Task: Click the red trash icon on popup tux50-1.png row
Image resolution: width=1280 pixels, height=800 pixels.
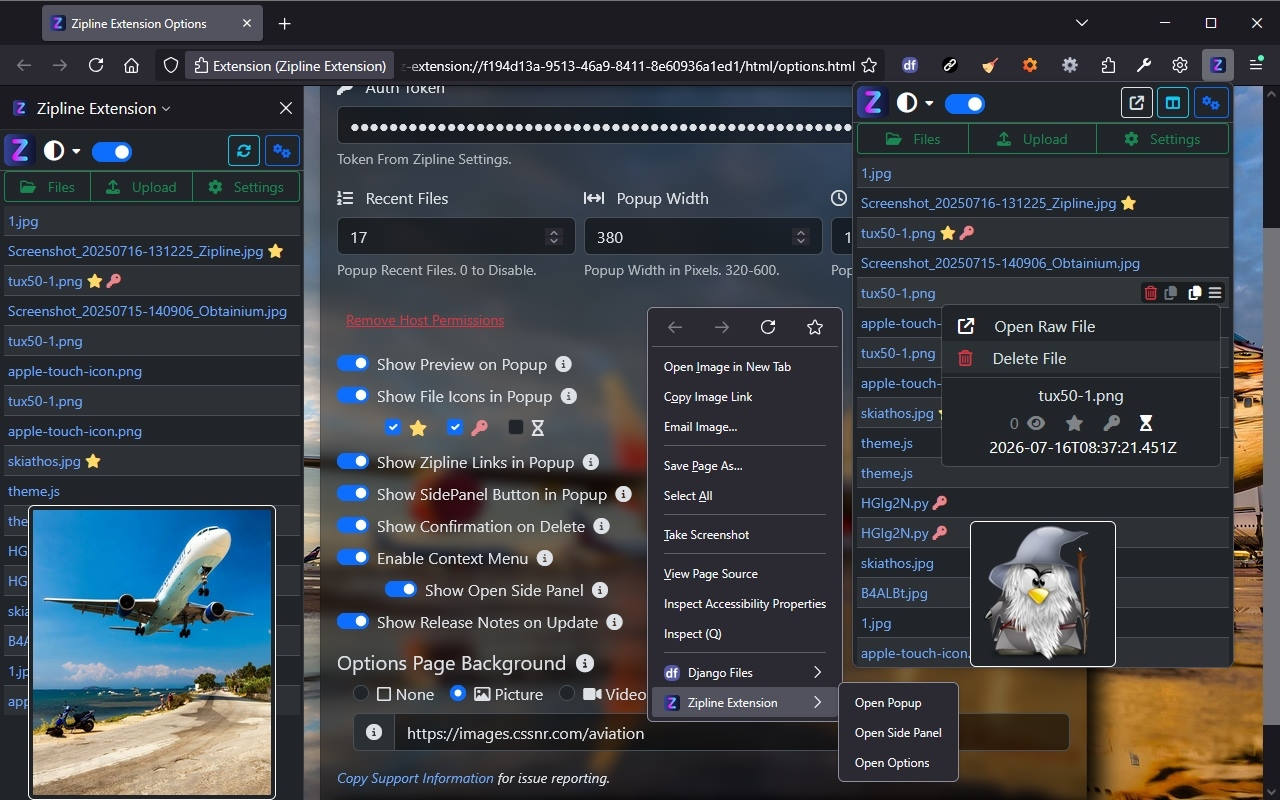Action: coord(1150,293)
